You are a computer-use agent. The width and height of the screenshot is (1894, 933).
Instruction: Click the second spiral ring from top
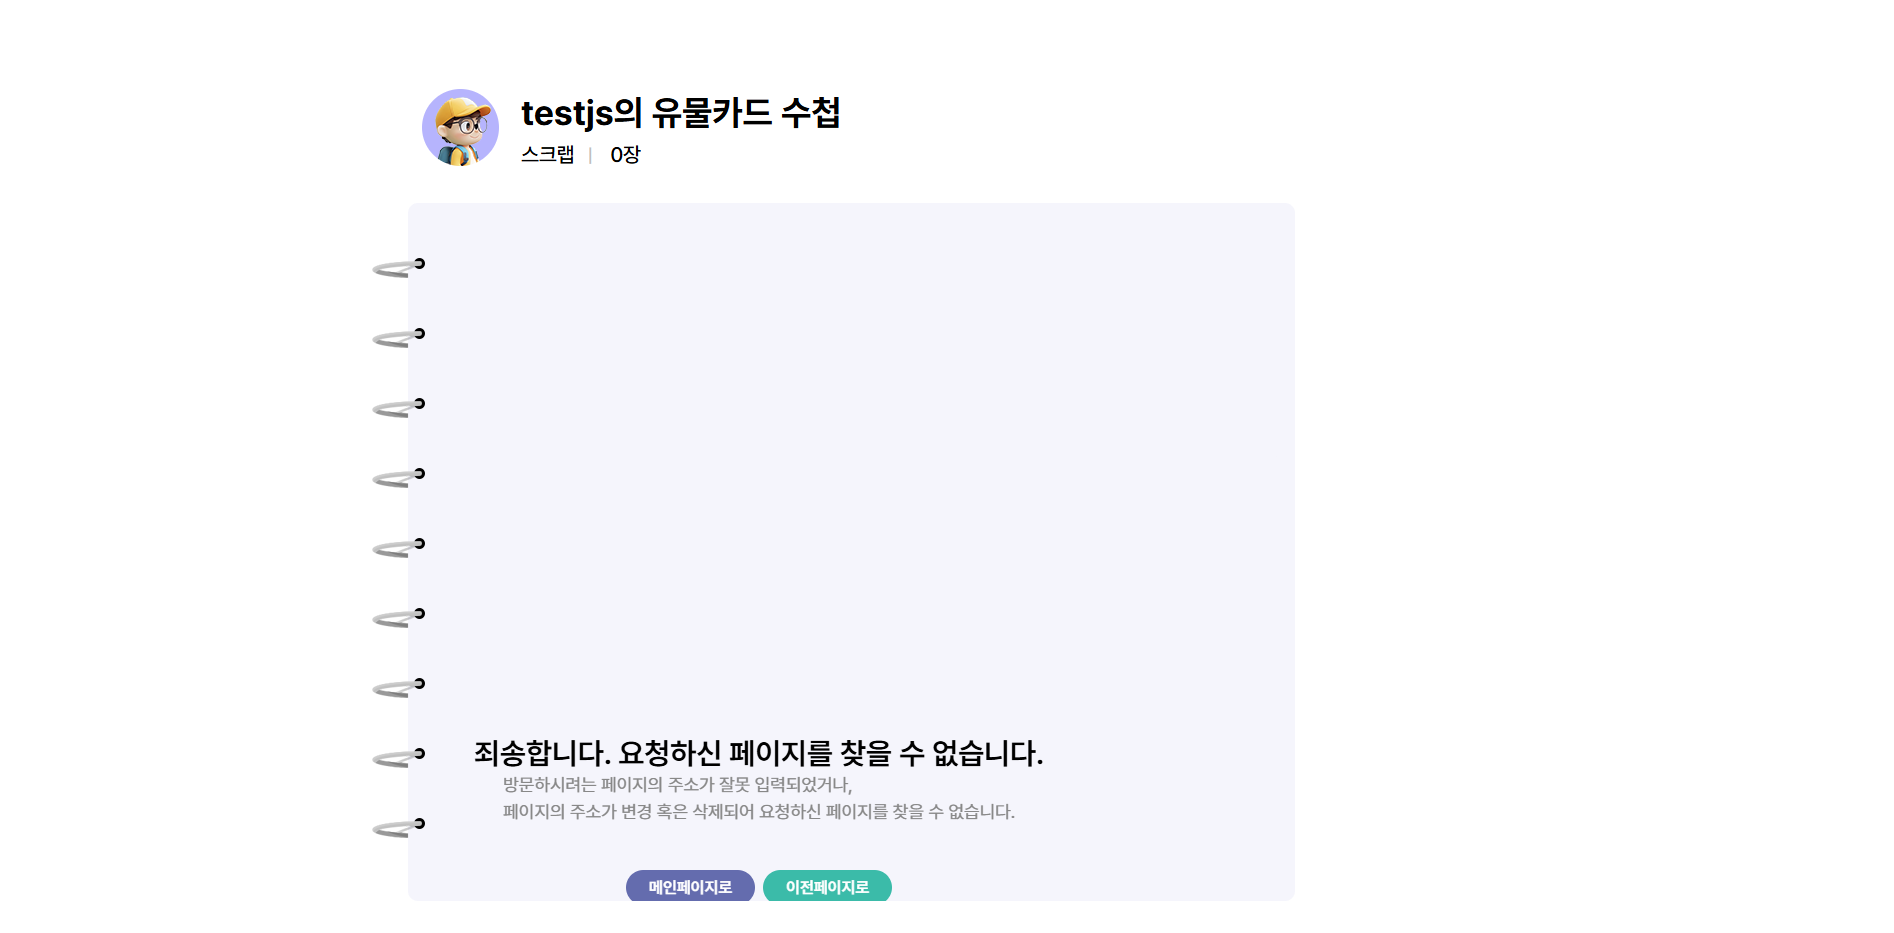pos(399,337)
